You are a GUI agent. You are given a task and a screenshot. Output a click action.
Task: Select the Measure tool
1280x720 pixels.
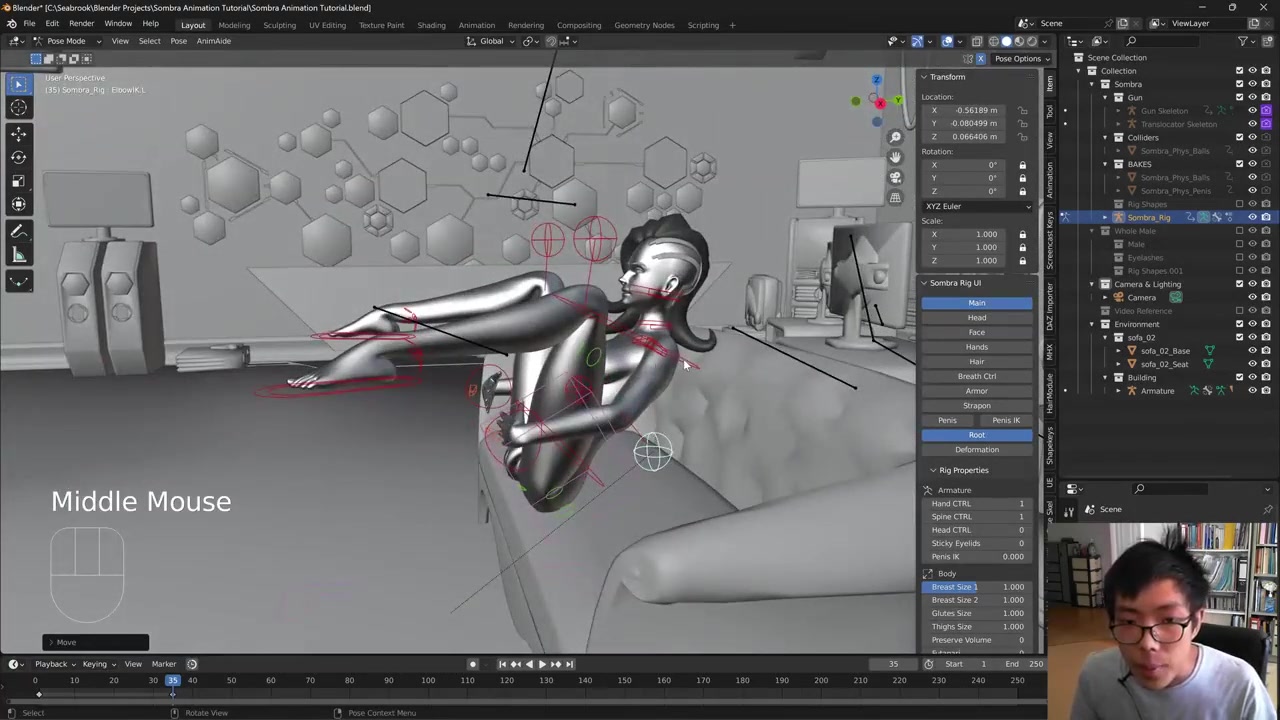18,256
